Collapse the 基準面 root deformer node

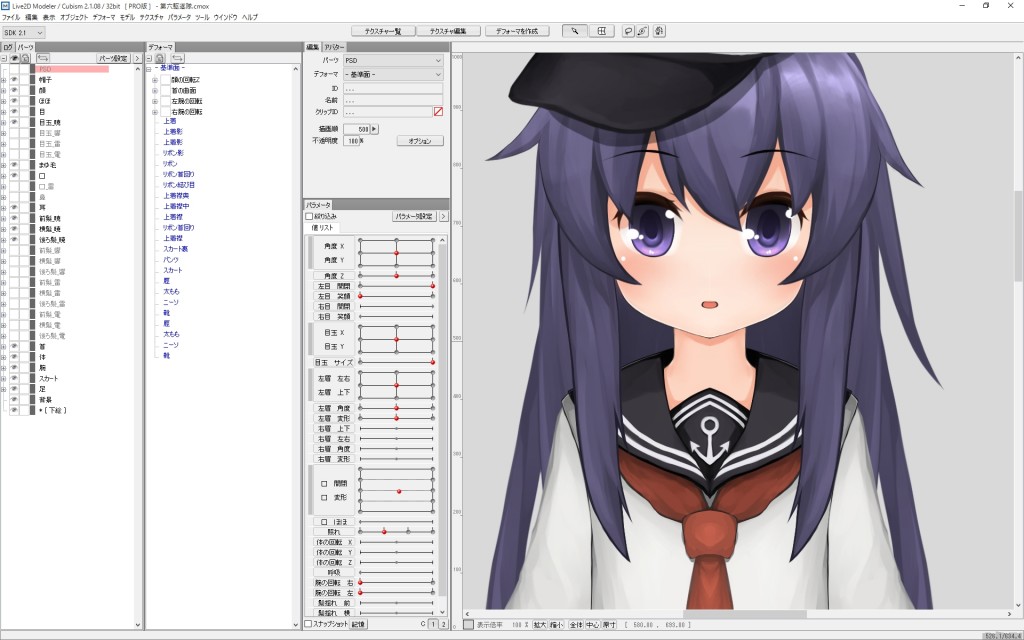(149, 69)
